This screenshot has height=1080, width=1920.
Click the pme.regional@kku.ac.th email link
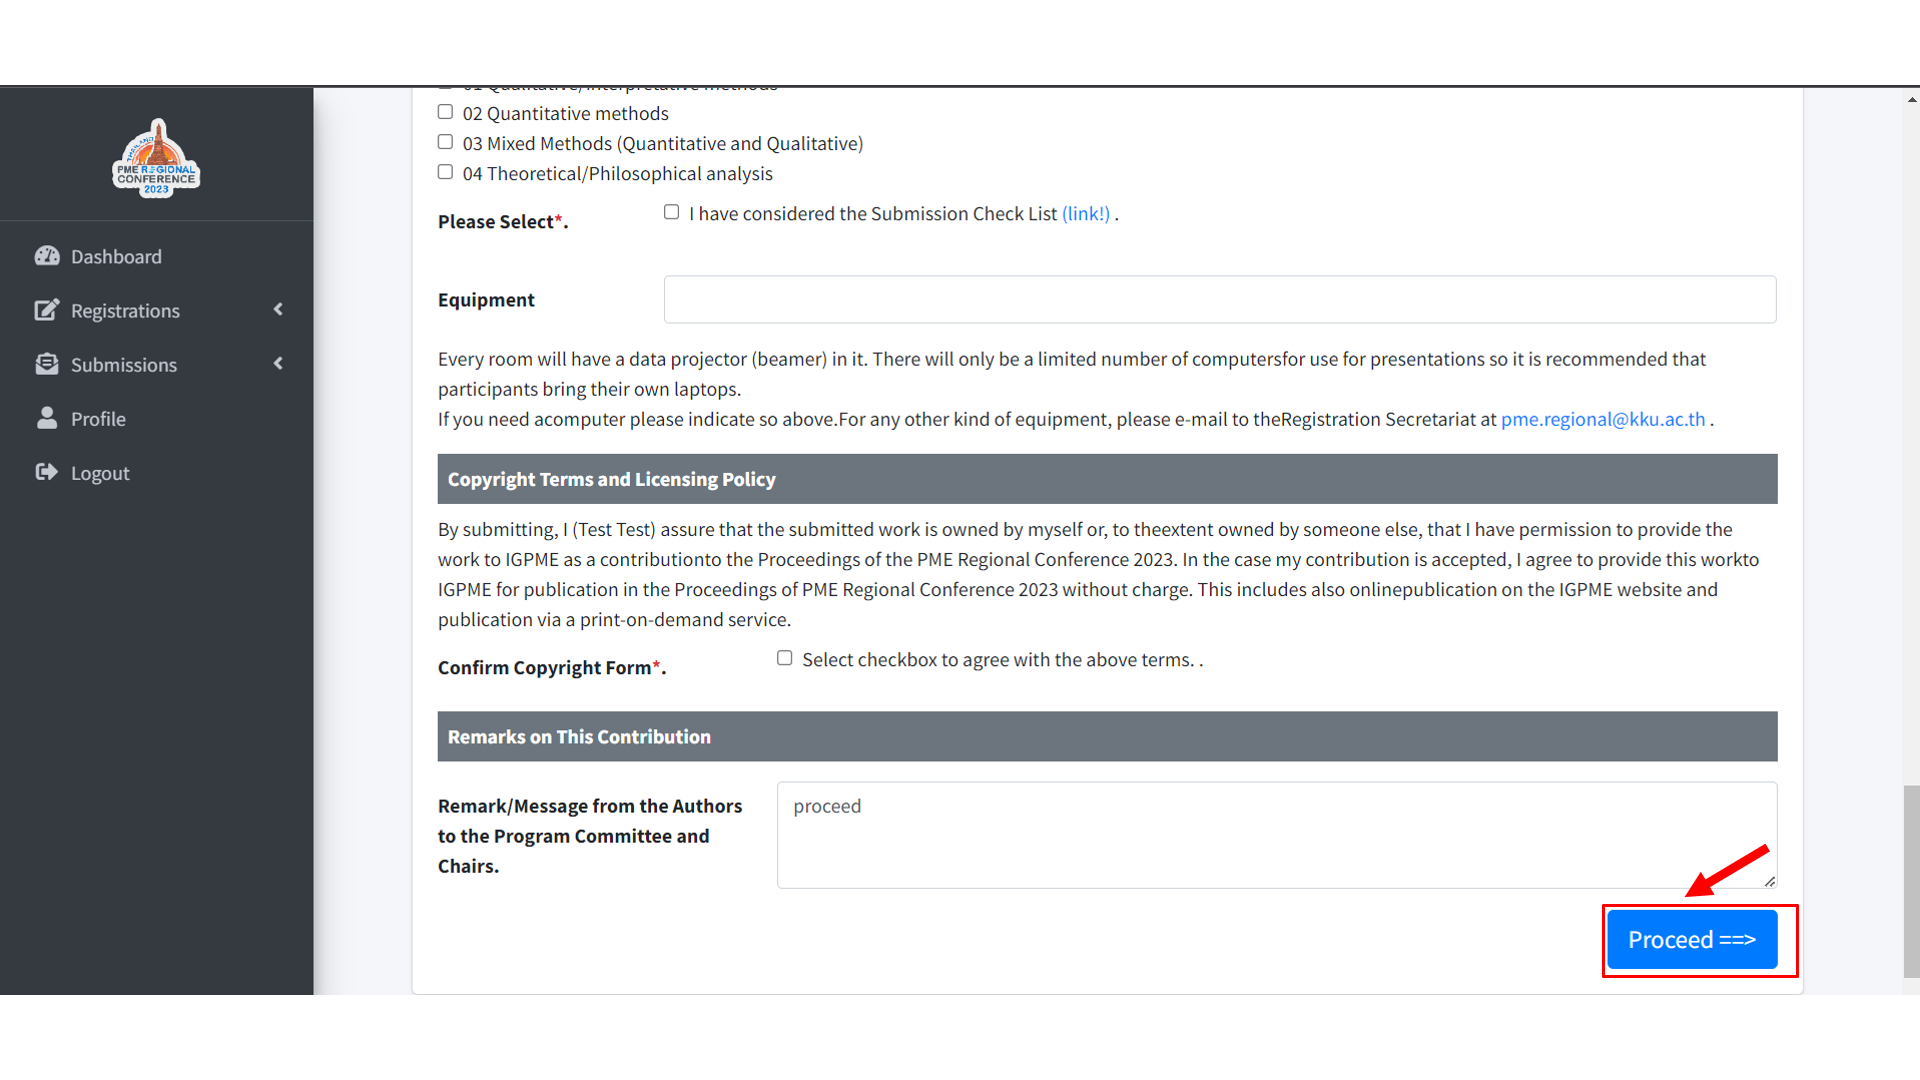point(1602,419)
